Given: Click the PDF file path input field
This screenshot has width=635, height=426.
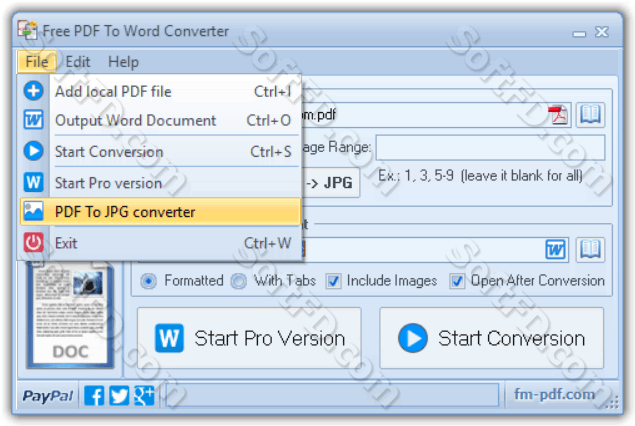Looking at the screenshot, I should tap(435, 115).
